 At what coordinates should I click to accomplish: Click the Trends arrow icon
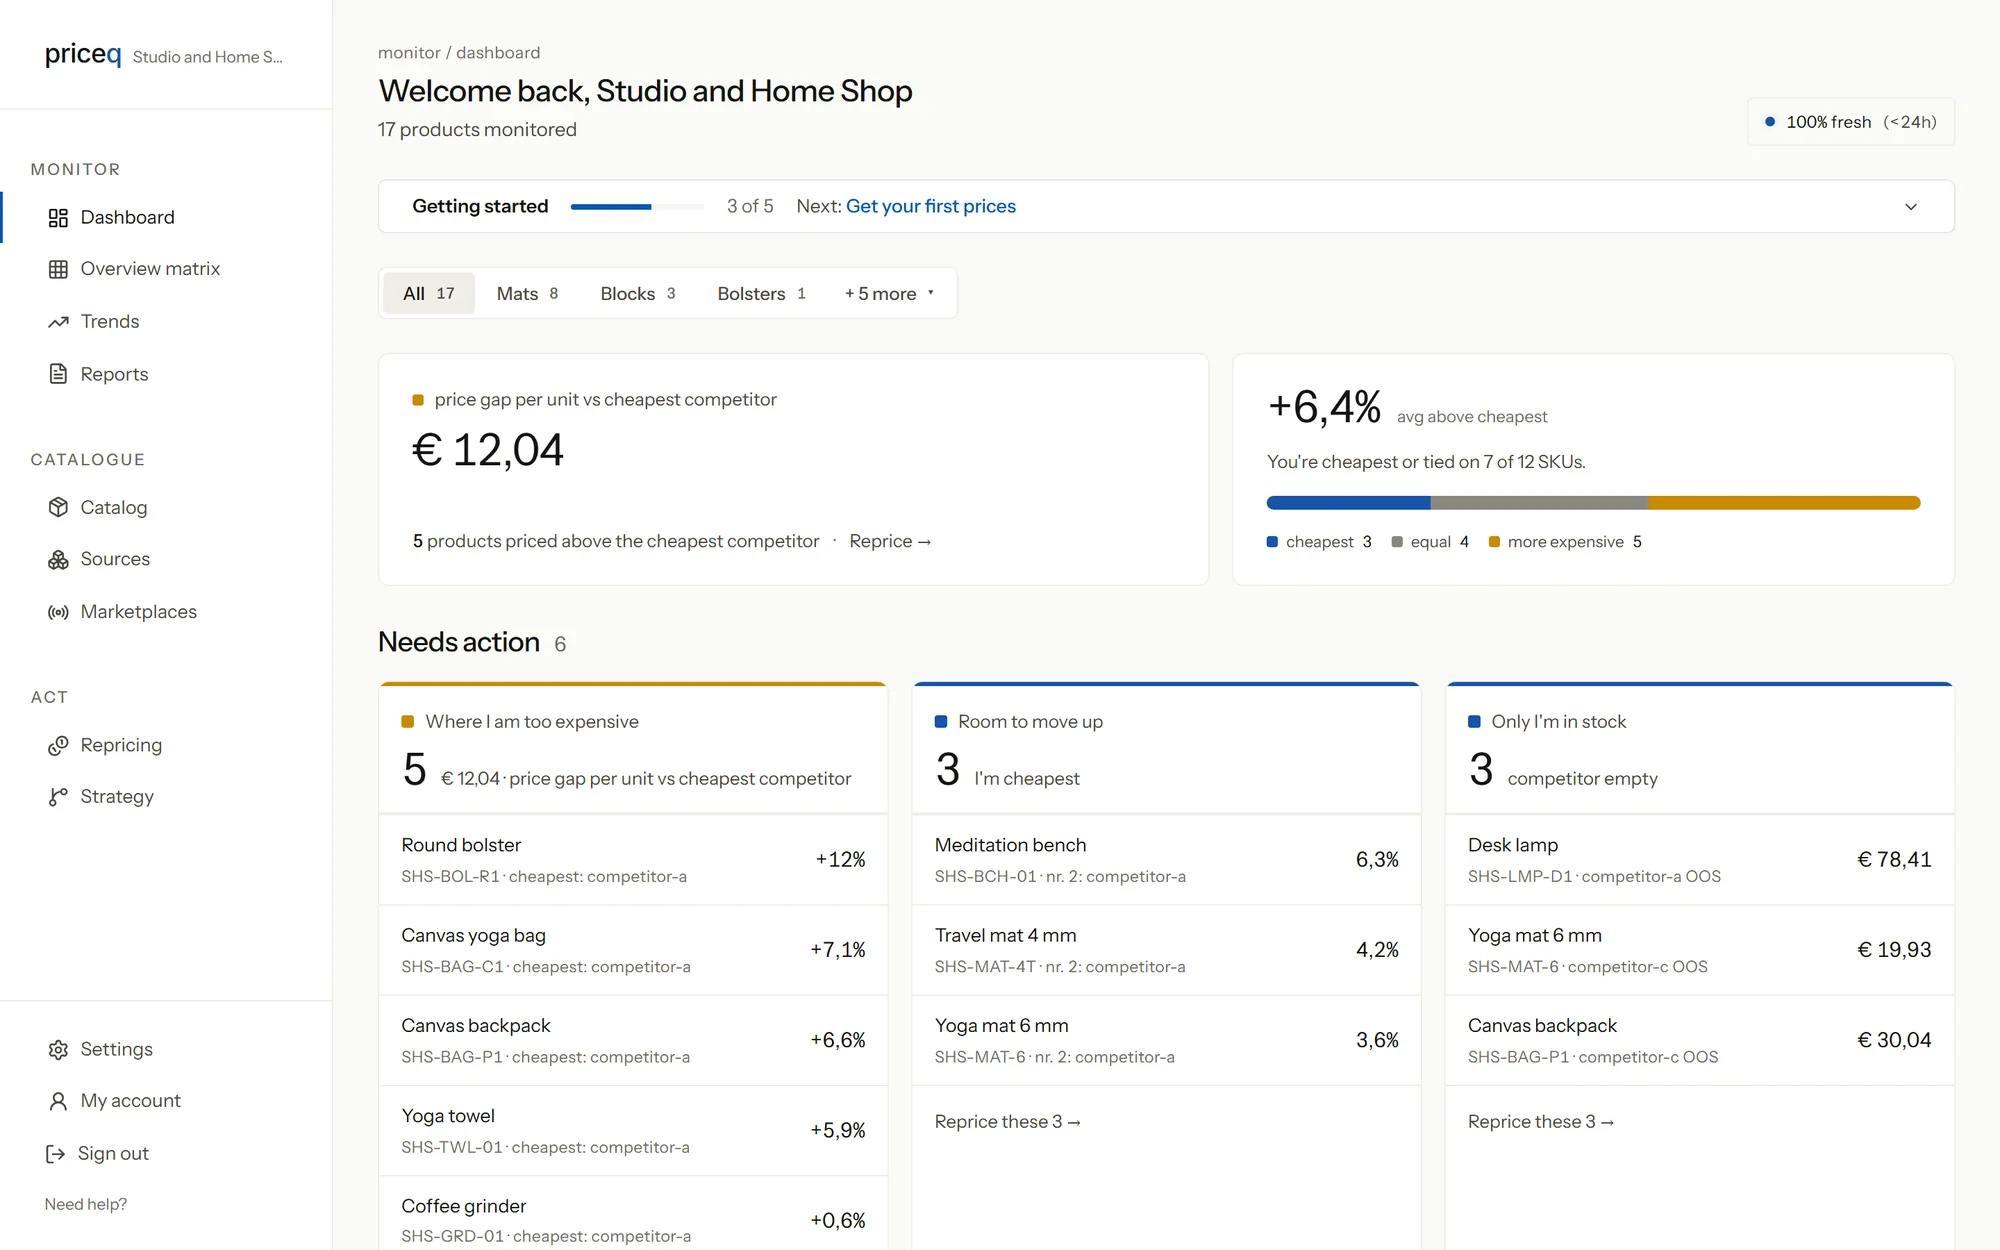coord(58,322)
